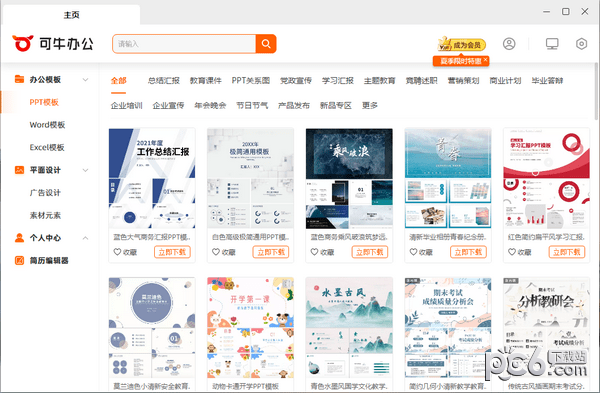Image resolution: width=600 pixels, height=393 pixels.
Task: Select the 年会晚会 category tab
Action: click(210, 105)
